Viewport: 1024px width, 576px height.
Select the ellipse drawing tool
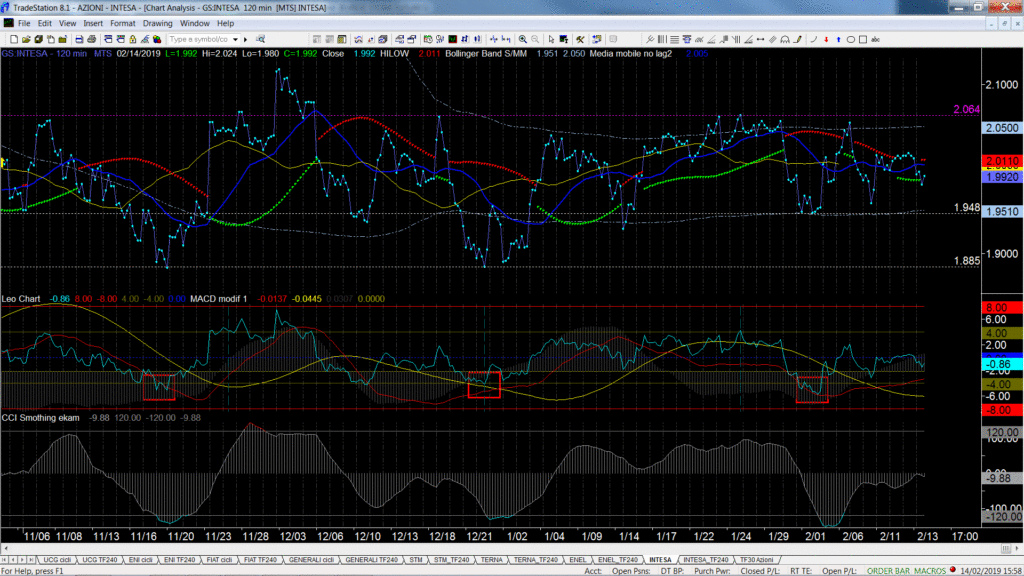click(x=850, y=39)
